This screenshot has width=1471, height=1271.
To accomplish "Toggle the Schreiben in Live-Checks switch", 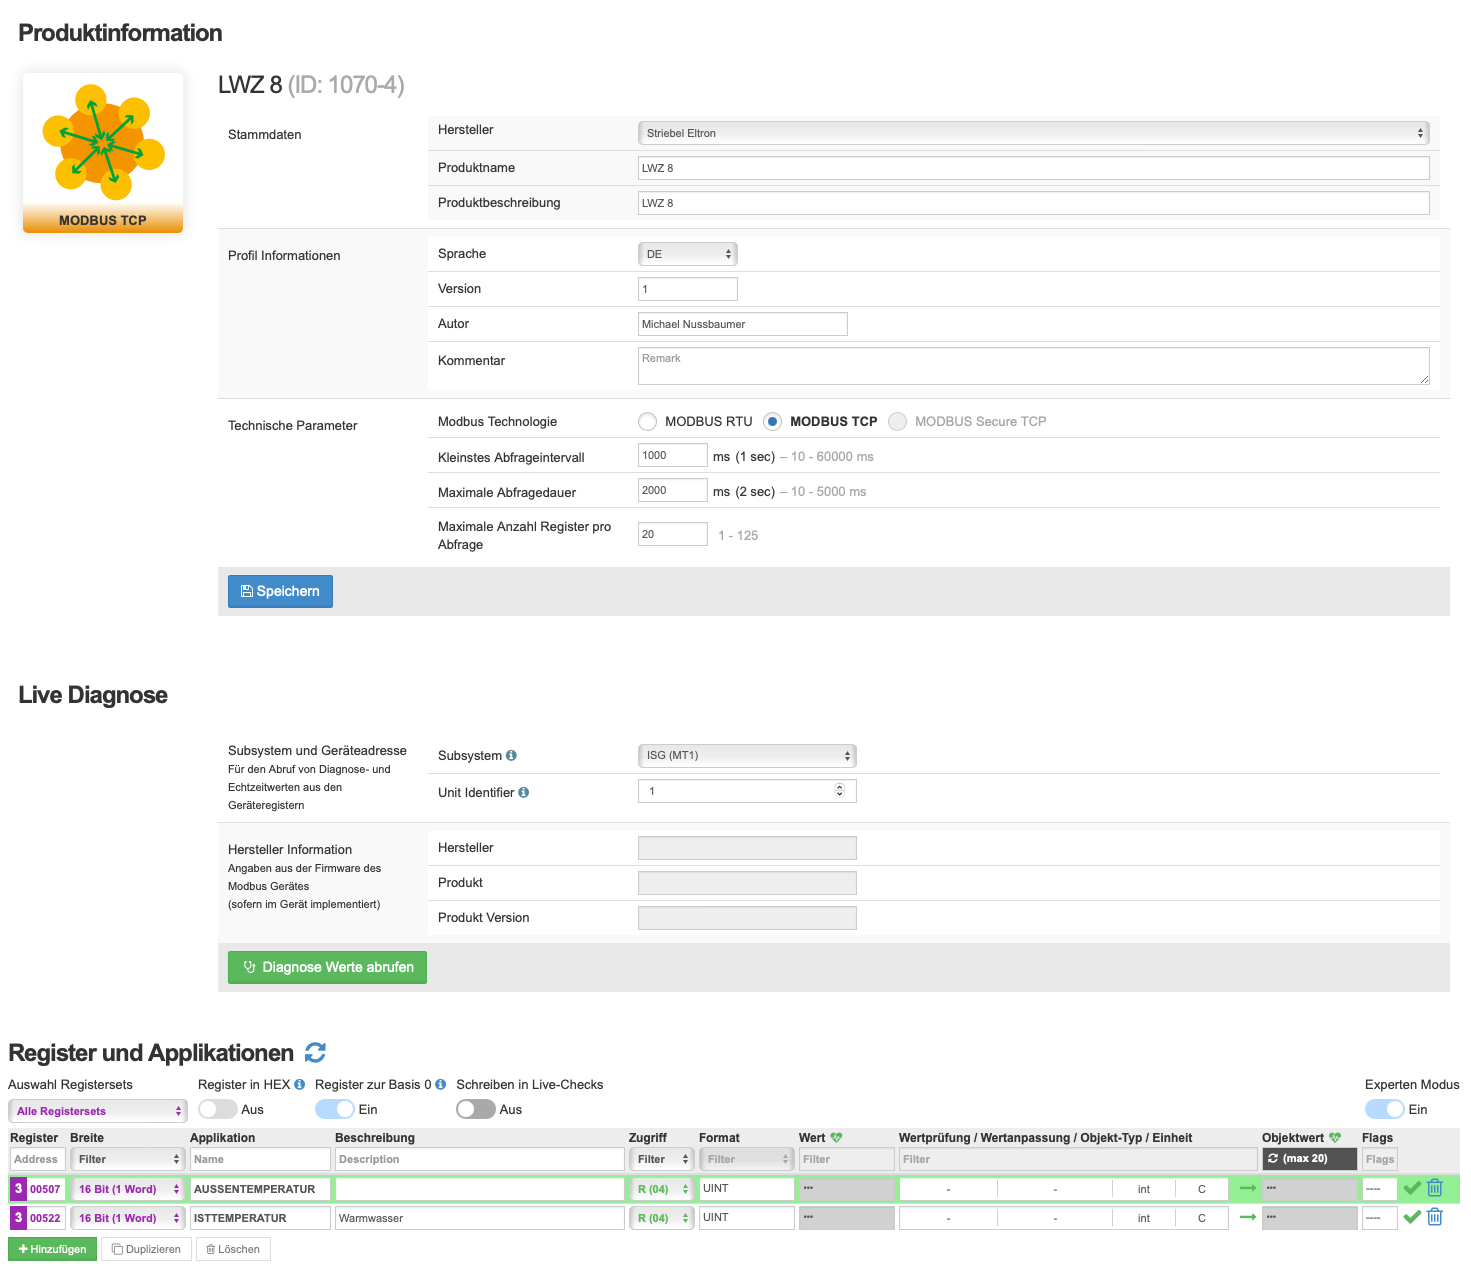I will 475,1110.
